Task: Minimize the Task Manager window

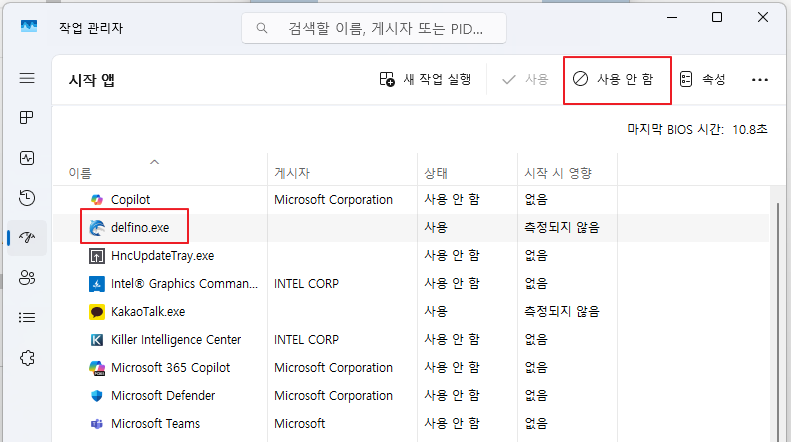Action: [x=672, y=17]
